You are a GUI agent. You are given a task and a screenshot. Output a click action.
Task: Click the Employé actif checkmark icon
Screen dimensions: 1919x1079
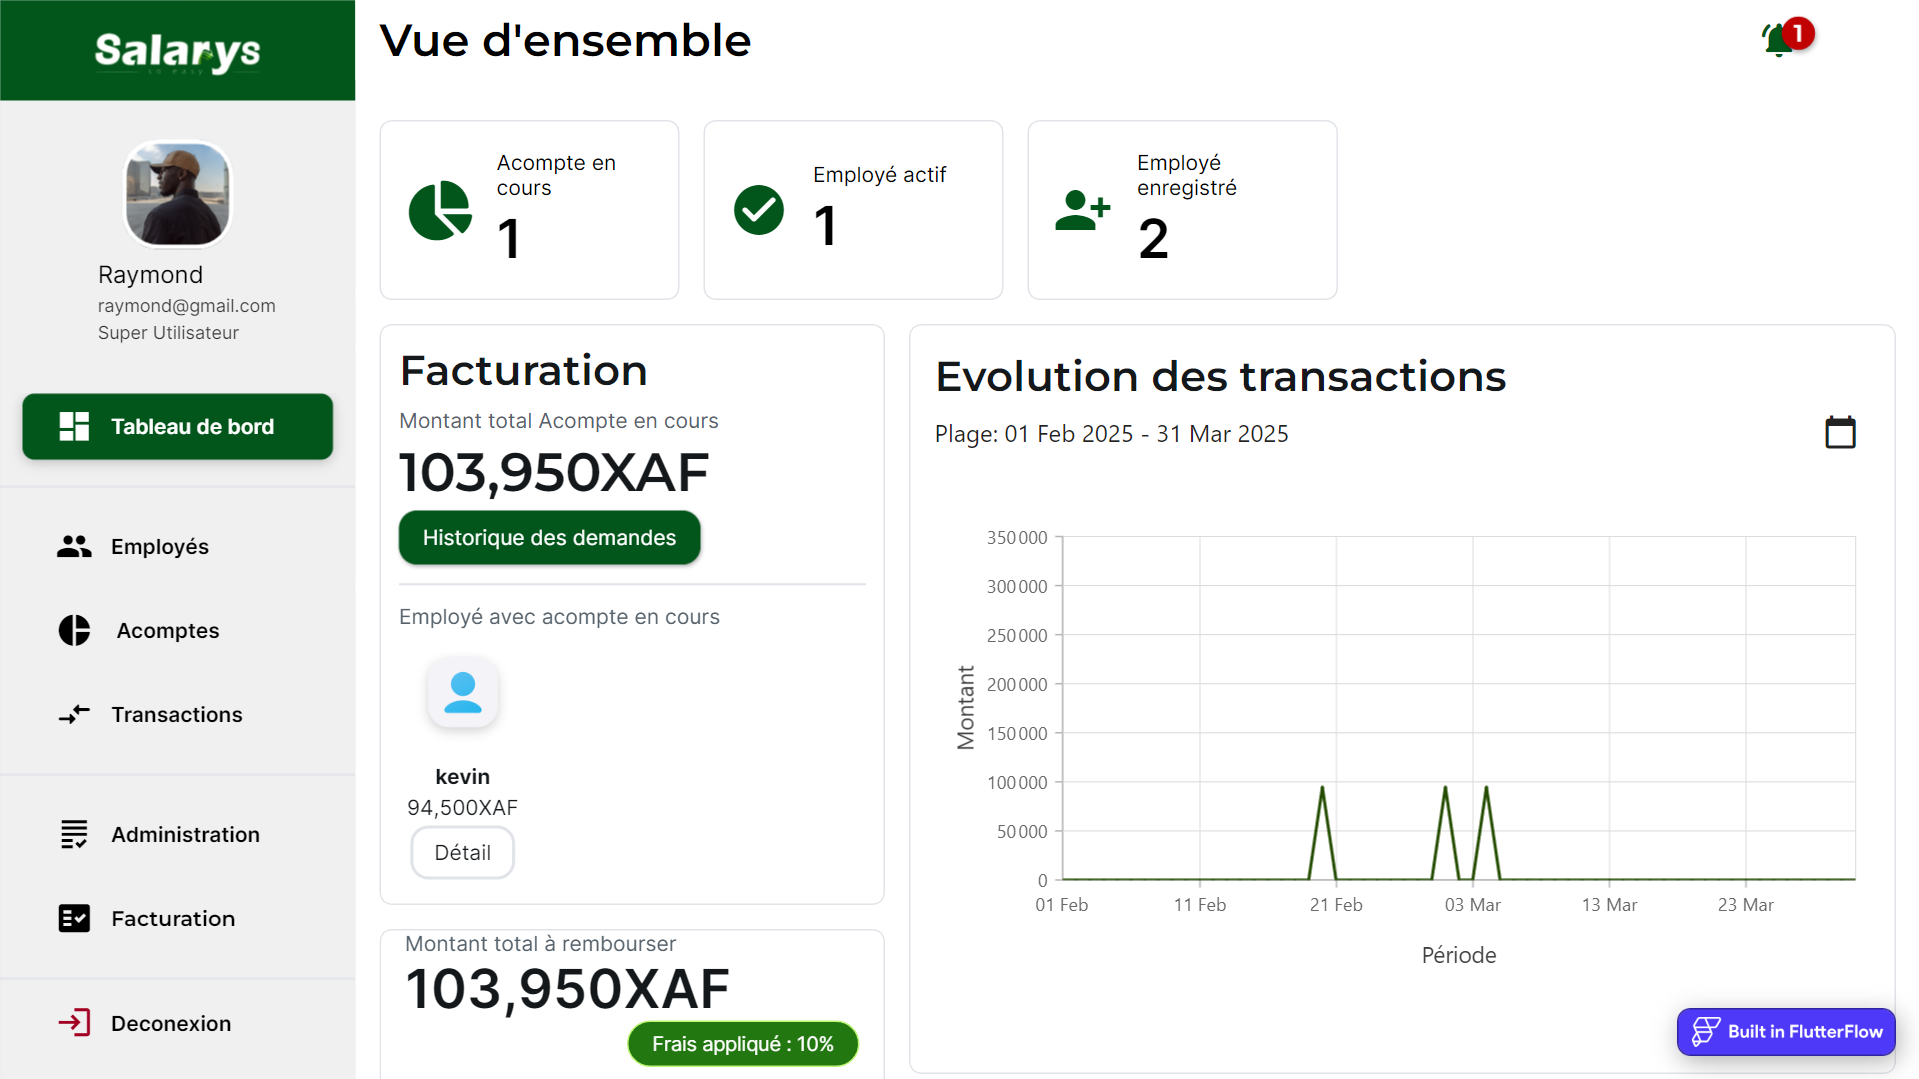click(x=759, y=210)
